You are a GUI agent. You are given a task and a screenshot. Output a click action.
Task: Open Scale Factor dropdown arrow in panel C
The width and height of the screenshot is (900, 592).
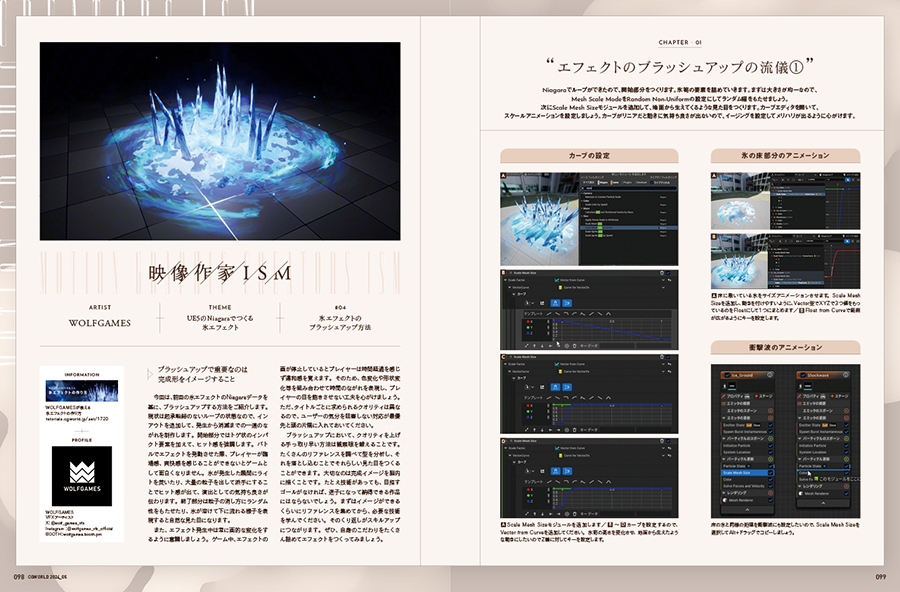[663, 364]
